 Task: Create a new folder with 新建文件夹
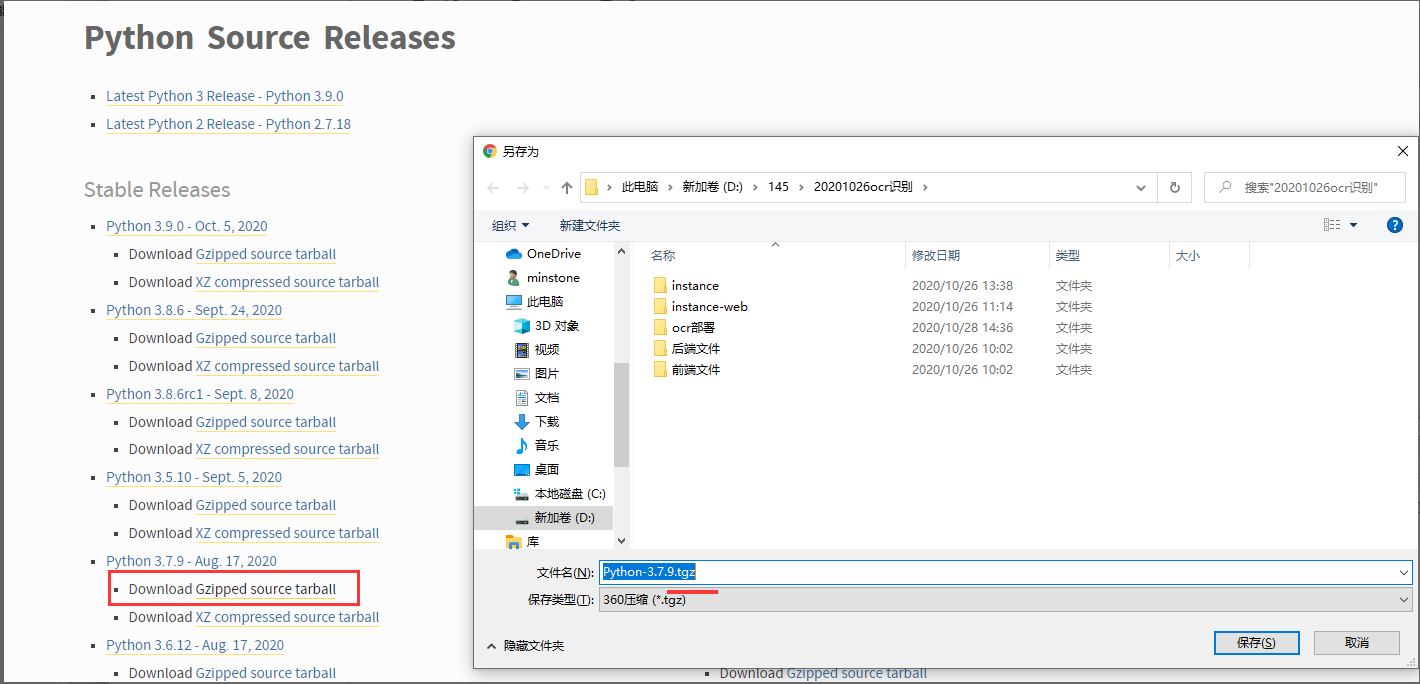coord(589,224)
